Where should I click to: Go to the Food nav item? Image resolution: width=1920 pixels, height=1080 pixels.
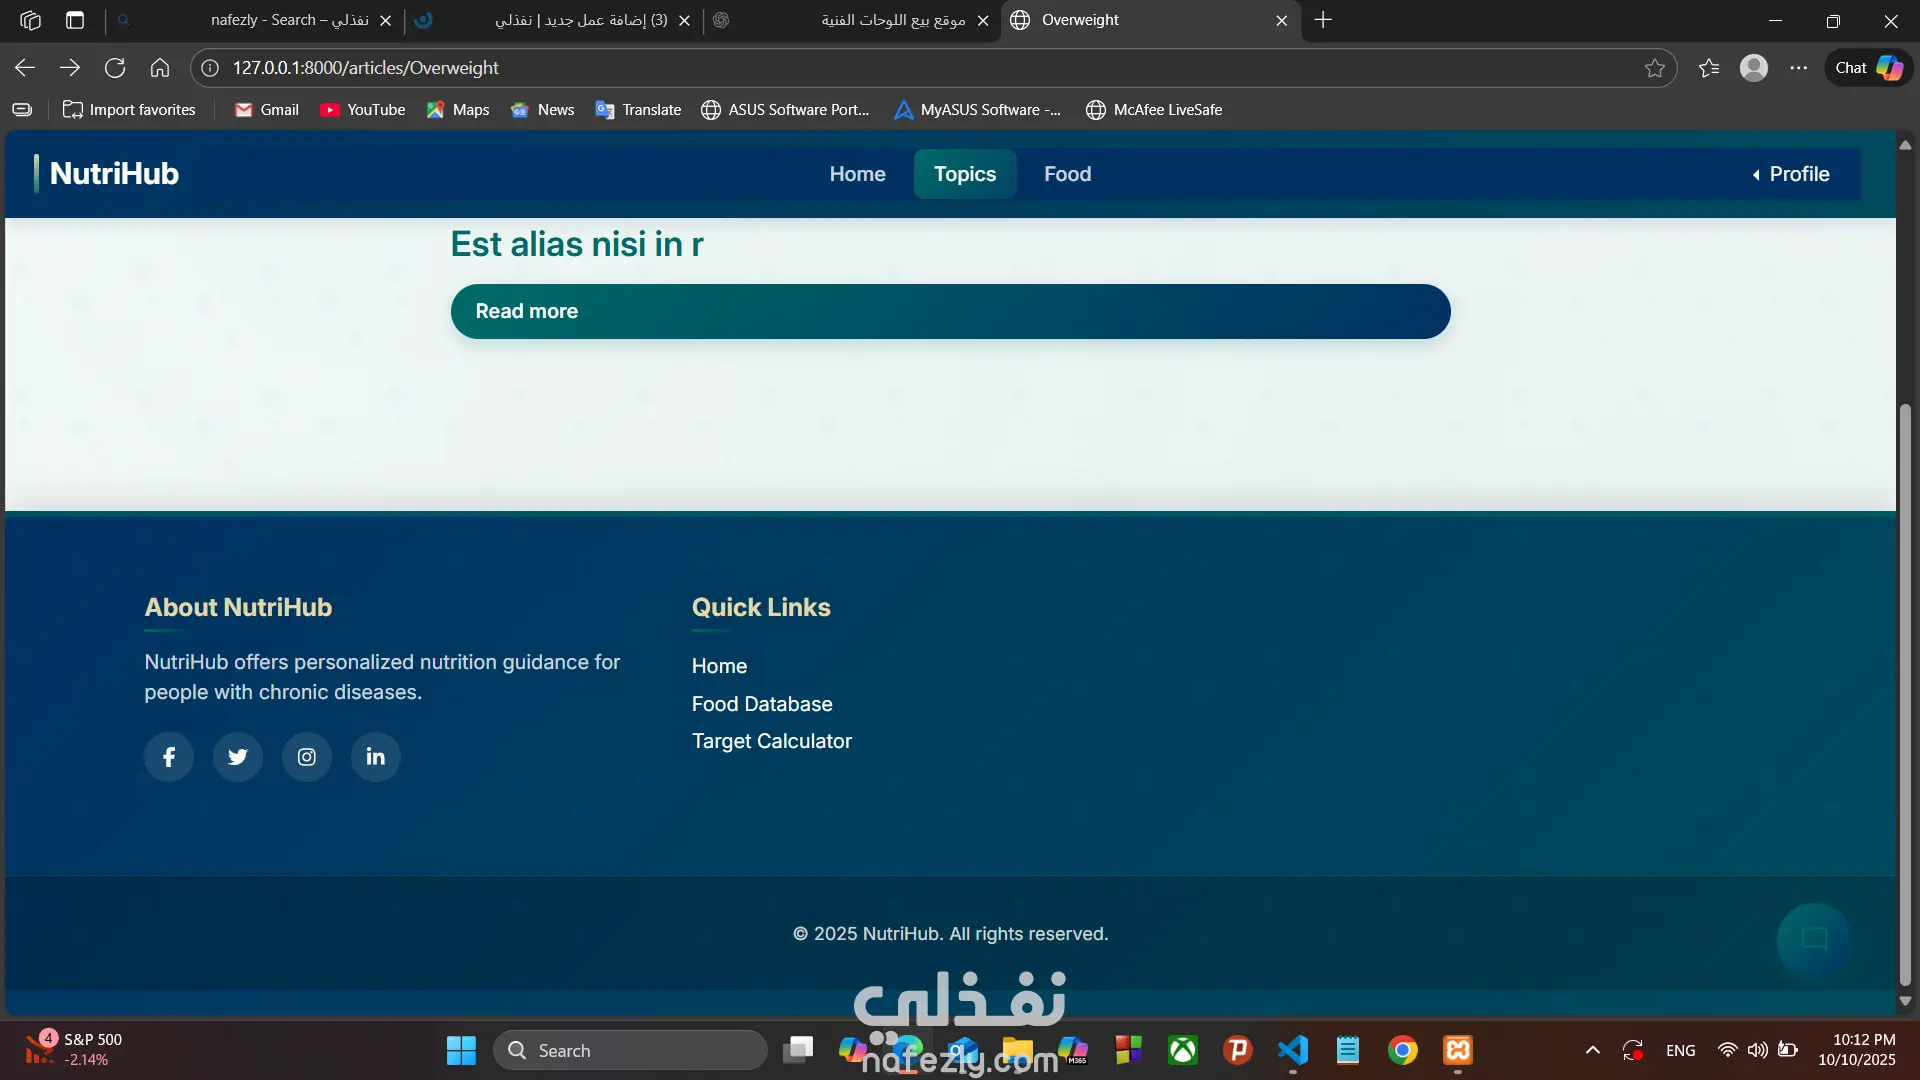pos(1067,174)
